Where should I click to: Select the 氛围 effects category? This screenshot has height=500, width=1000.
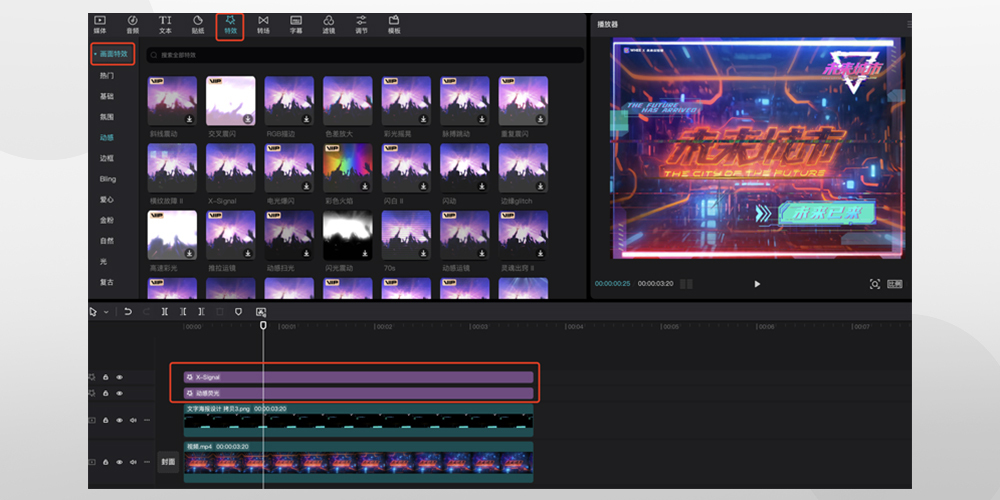click(x=107, y=117)
